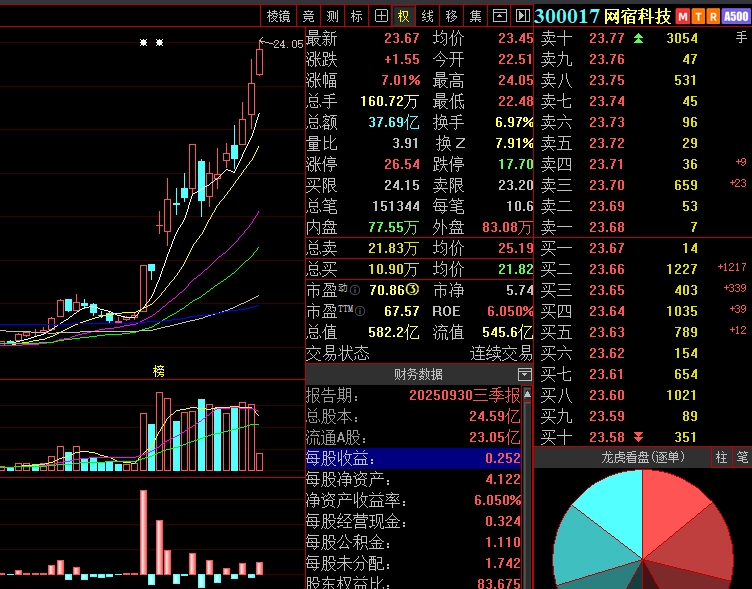Select the 卖一 23.68 order row
Image resolution: width=752 pixels, height=589 pixels.
(x=643, y=227)
